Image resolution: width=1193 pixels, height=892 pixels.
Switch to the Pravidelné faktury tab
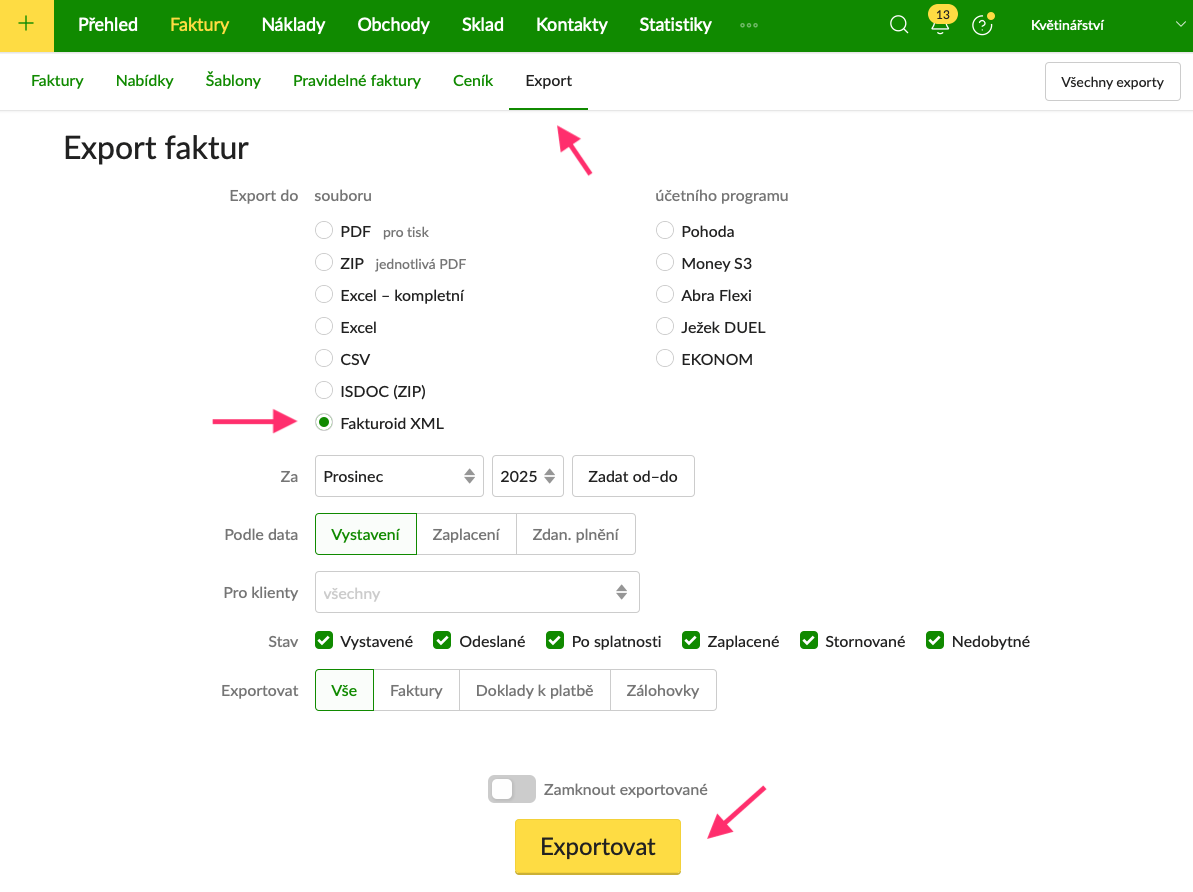tap(357, 80)
